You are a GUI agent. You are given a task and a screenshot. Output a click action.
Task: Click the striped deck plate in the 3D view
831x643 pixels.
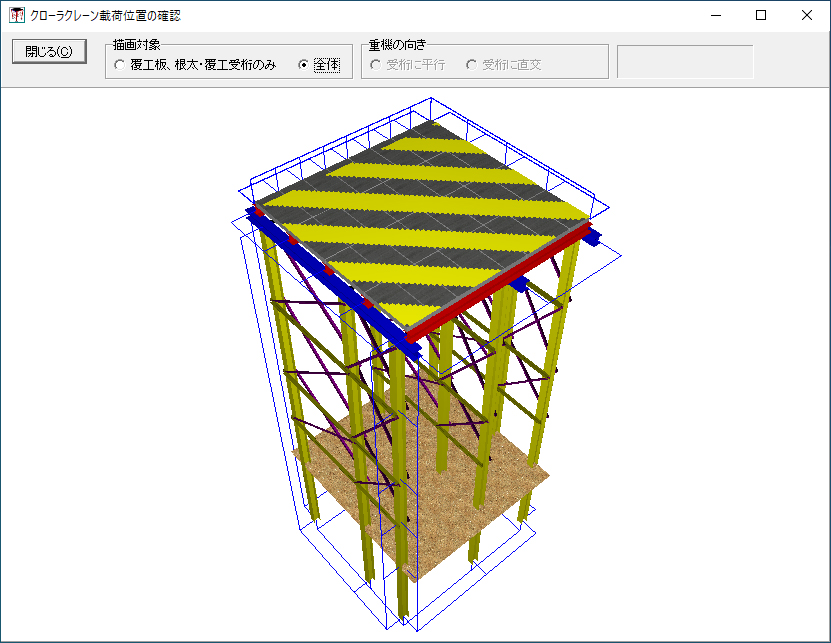click(x=424, y=223)
